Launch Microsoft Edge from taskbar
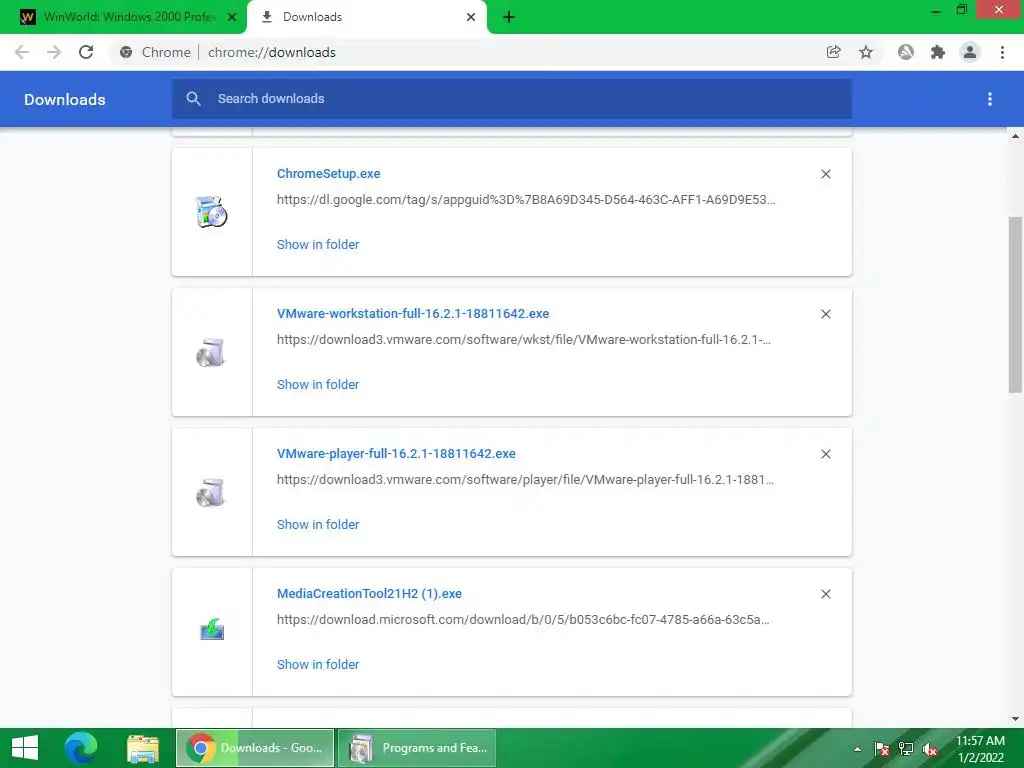This screenshot has width=1024, height=768. point(81,748)
